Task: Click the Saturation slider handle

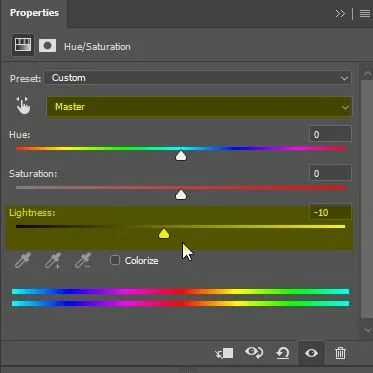Action: click(181, 195)
